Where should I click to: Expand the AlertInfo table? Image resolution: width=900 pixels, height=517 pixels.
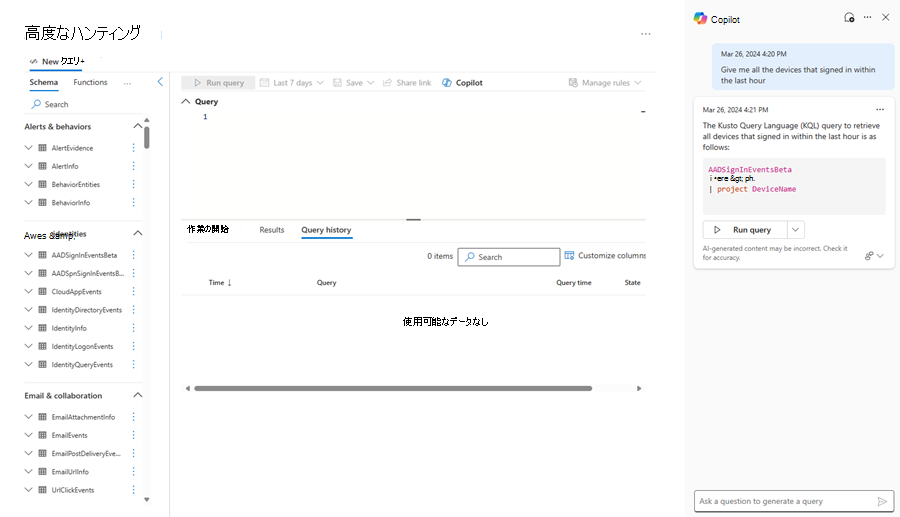pyautogui.click(x=28, y=166)
